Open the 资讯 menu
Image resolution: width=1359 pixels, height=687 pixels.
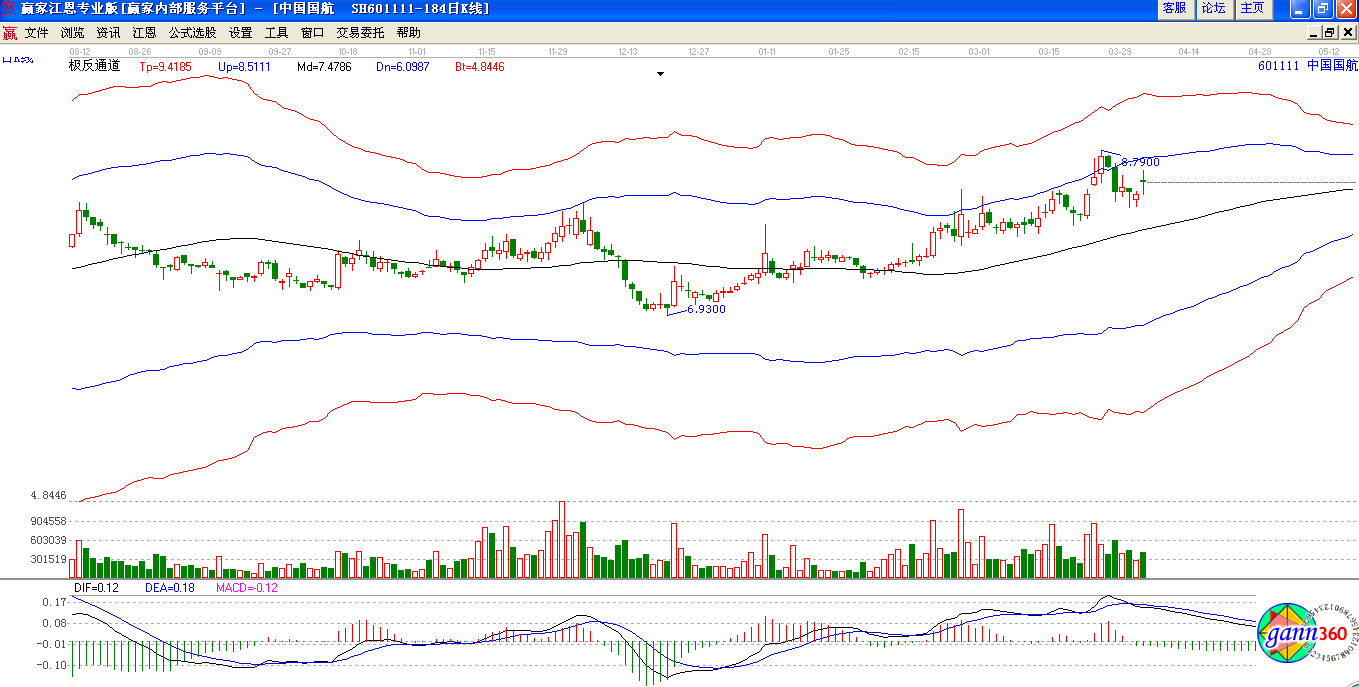click(108, 33)
